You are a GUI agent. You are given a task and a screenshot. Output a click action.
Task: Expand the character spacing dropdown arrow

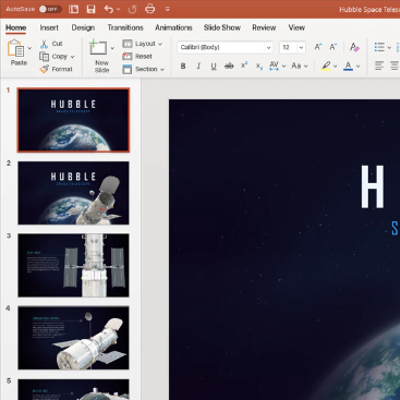coord(284,66)
